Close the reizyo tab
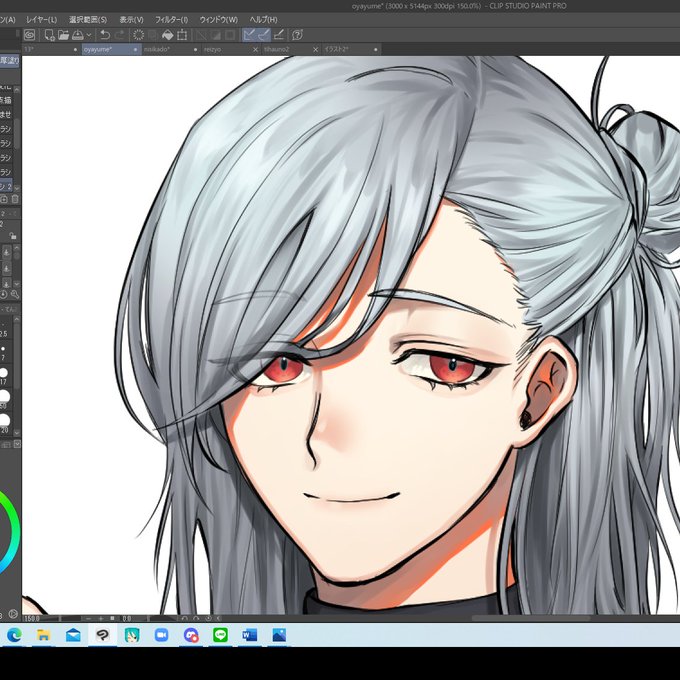Image resolution: width=680 pixels, height=680 pixels. (x=255, y=50)
